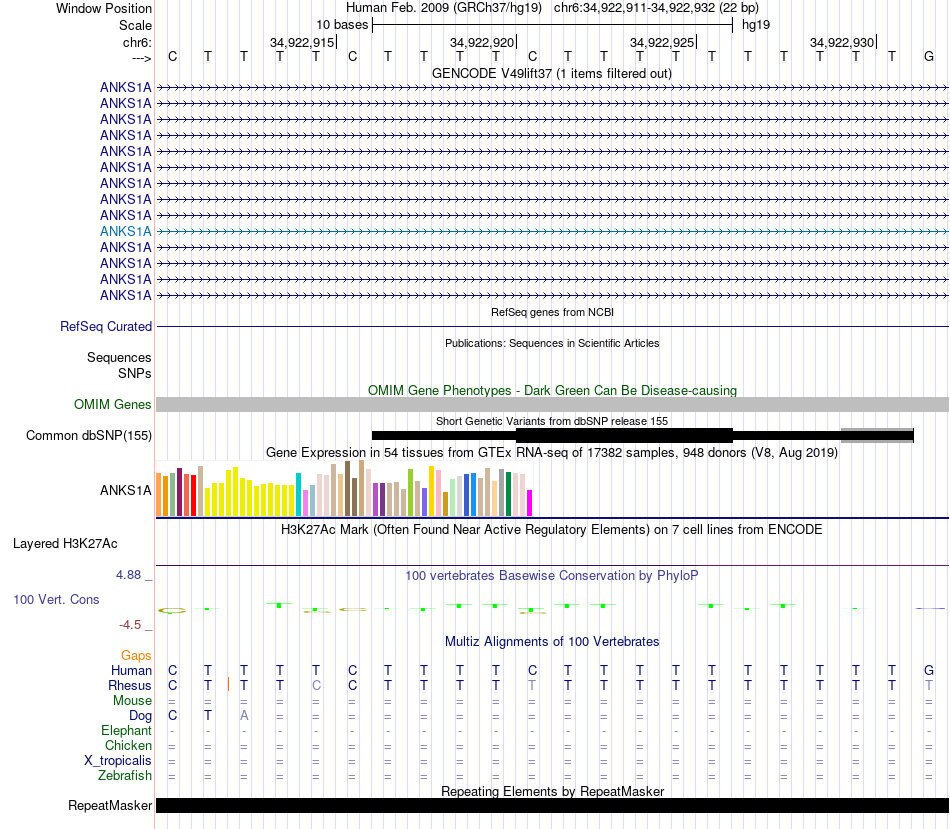The height and width of the screenshot is (829, 950).
Task: Click the orange Gaps label
Action: (x=136, y=656)
